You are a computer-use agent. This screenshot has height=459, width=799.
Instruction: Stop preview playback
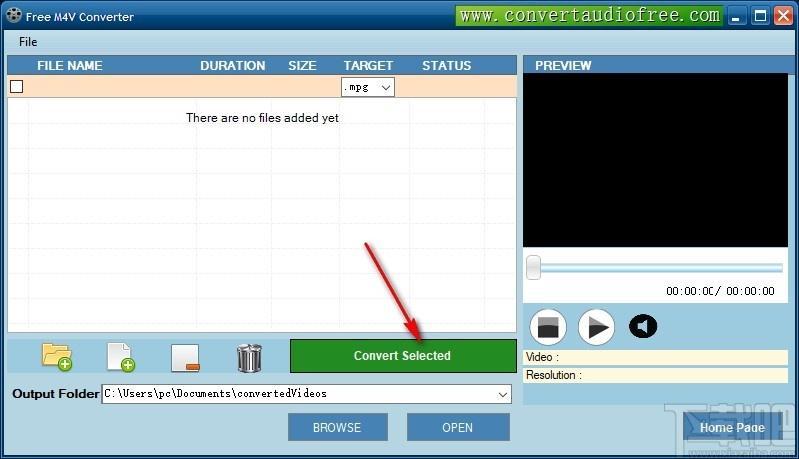coord(548,327)
